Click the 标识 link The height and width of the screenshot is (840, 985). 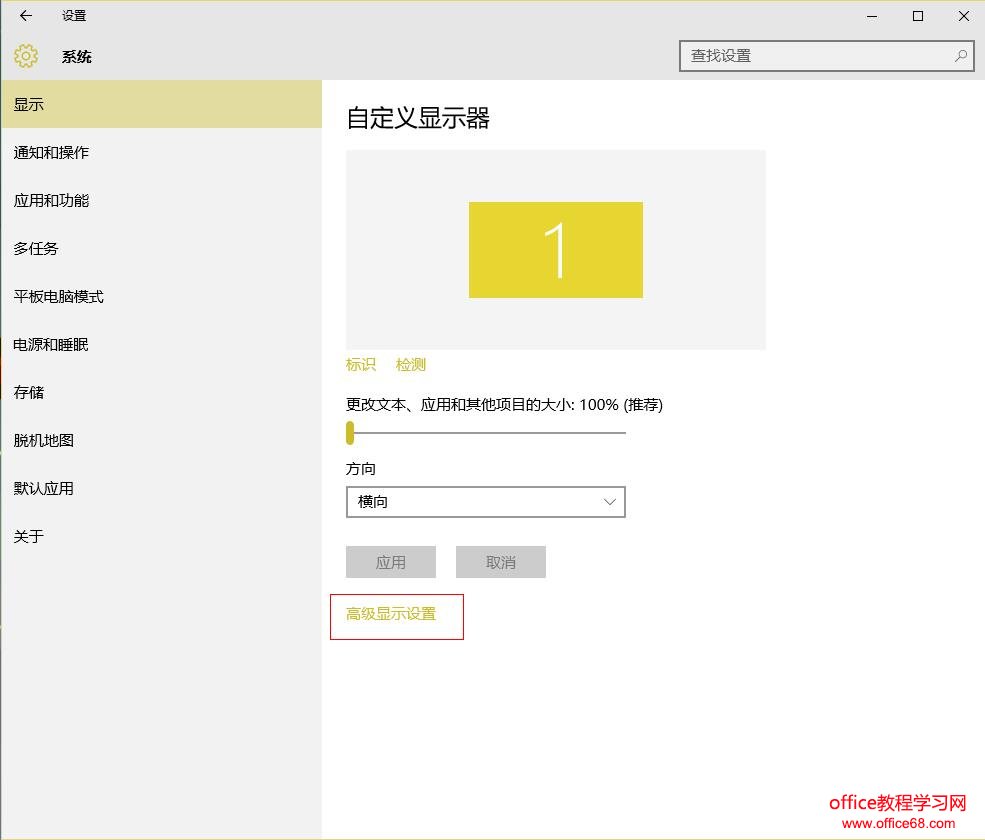(361, 365)
